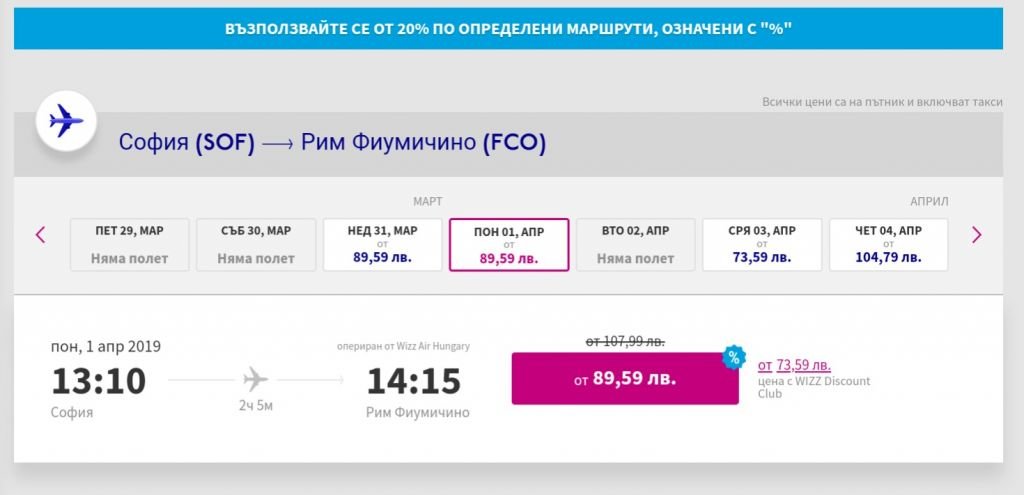The width and height of the screenshot is (1024, 495).
Task: Click the previous dates left arrow
Action: [x=41, y=235]
